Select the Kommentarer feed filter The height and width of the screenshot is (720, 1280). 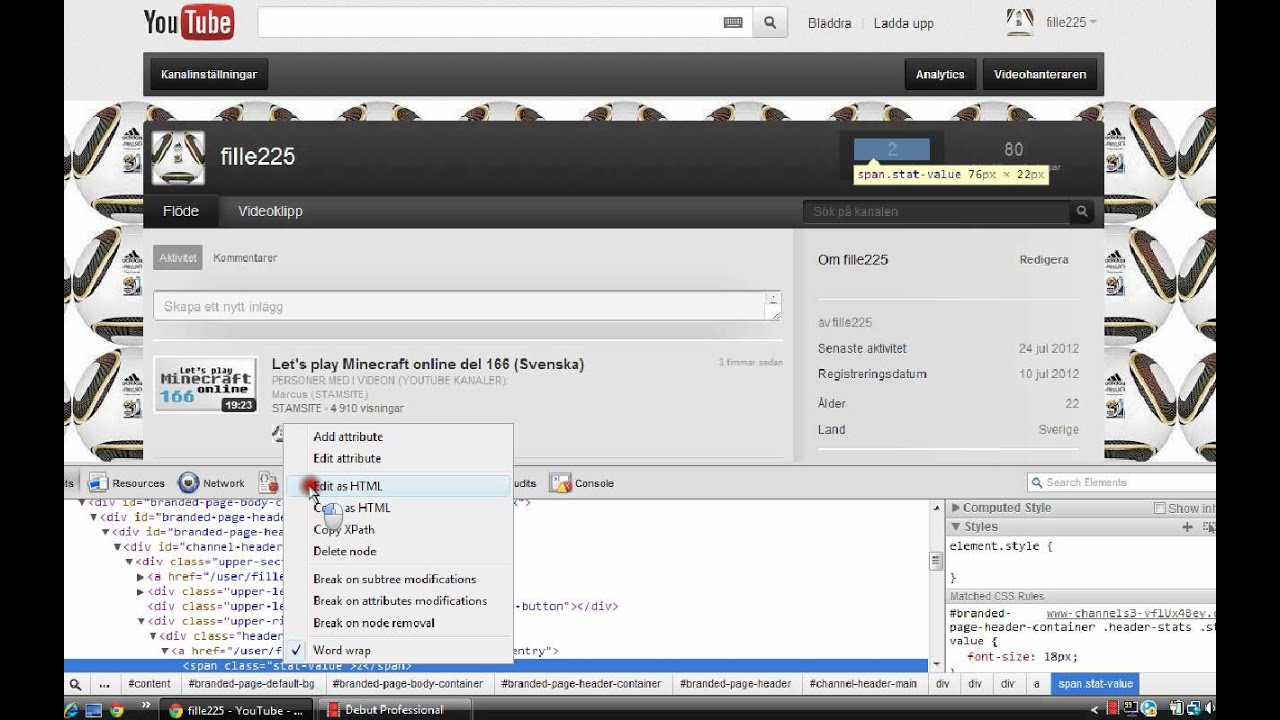[x=245, y=258]
